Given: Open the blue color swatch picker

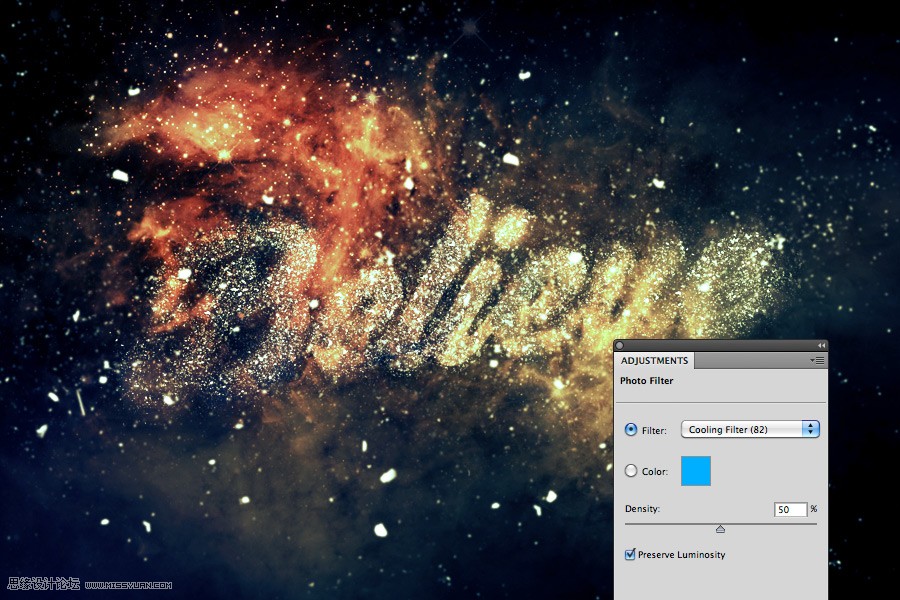Looking at the screenshot, I should click(695, 470).
